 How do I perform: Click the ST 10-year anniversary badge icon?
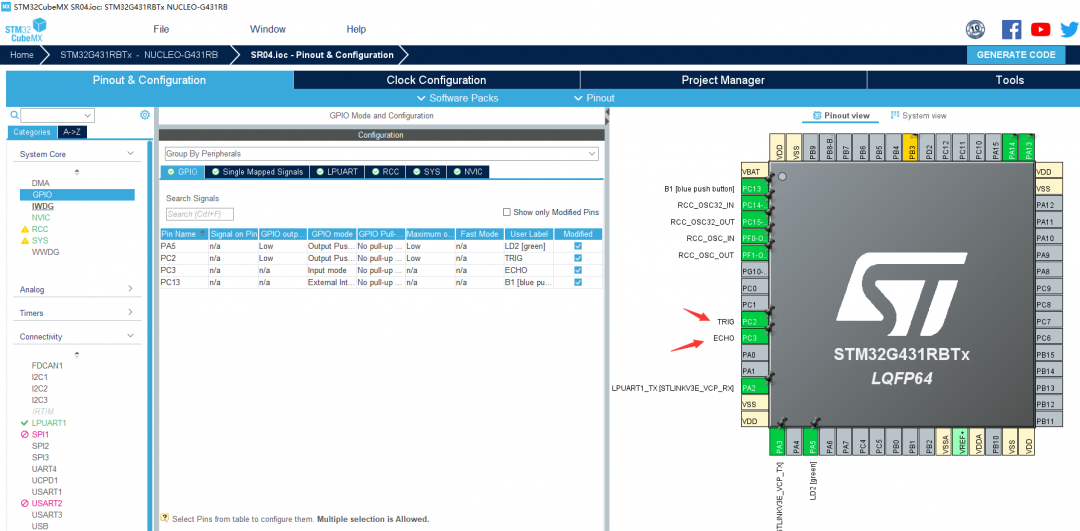975,30
